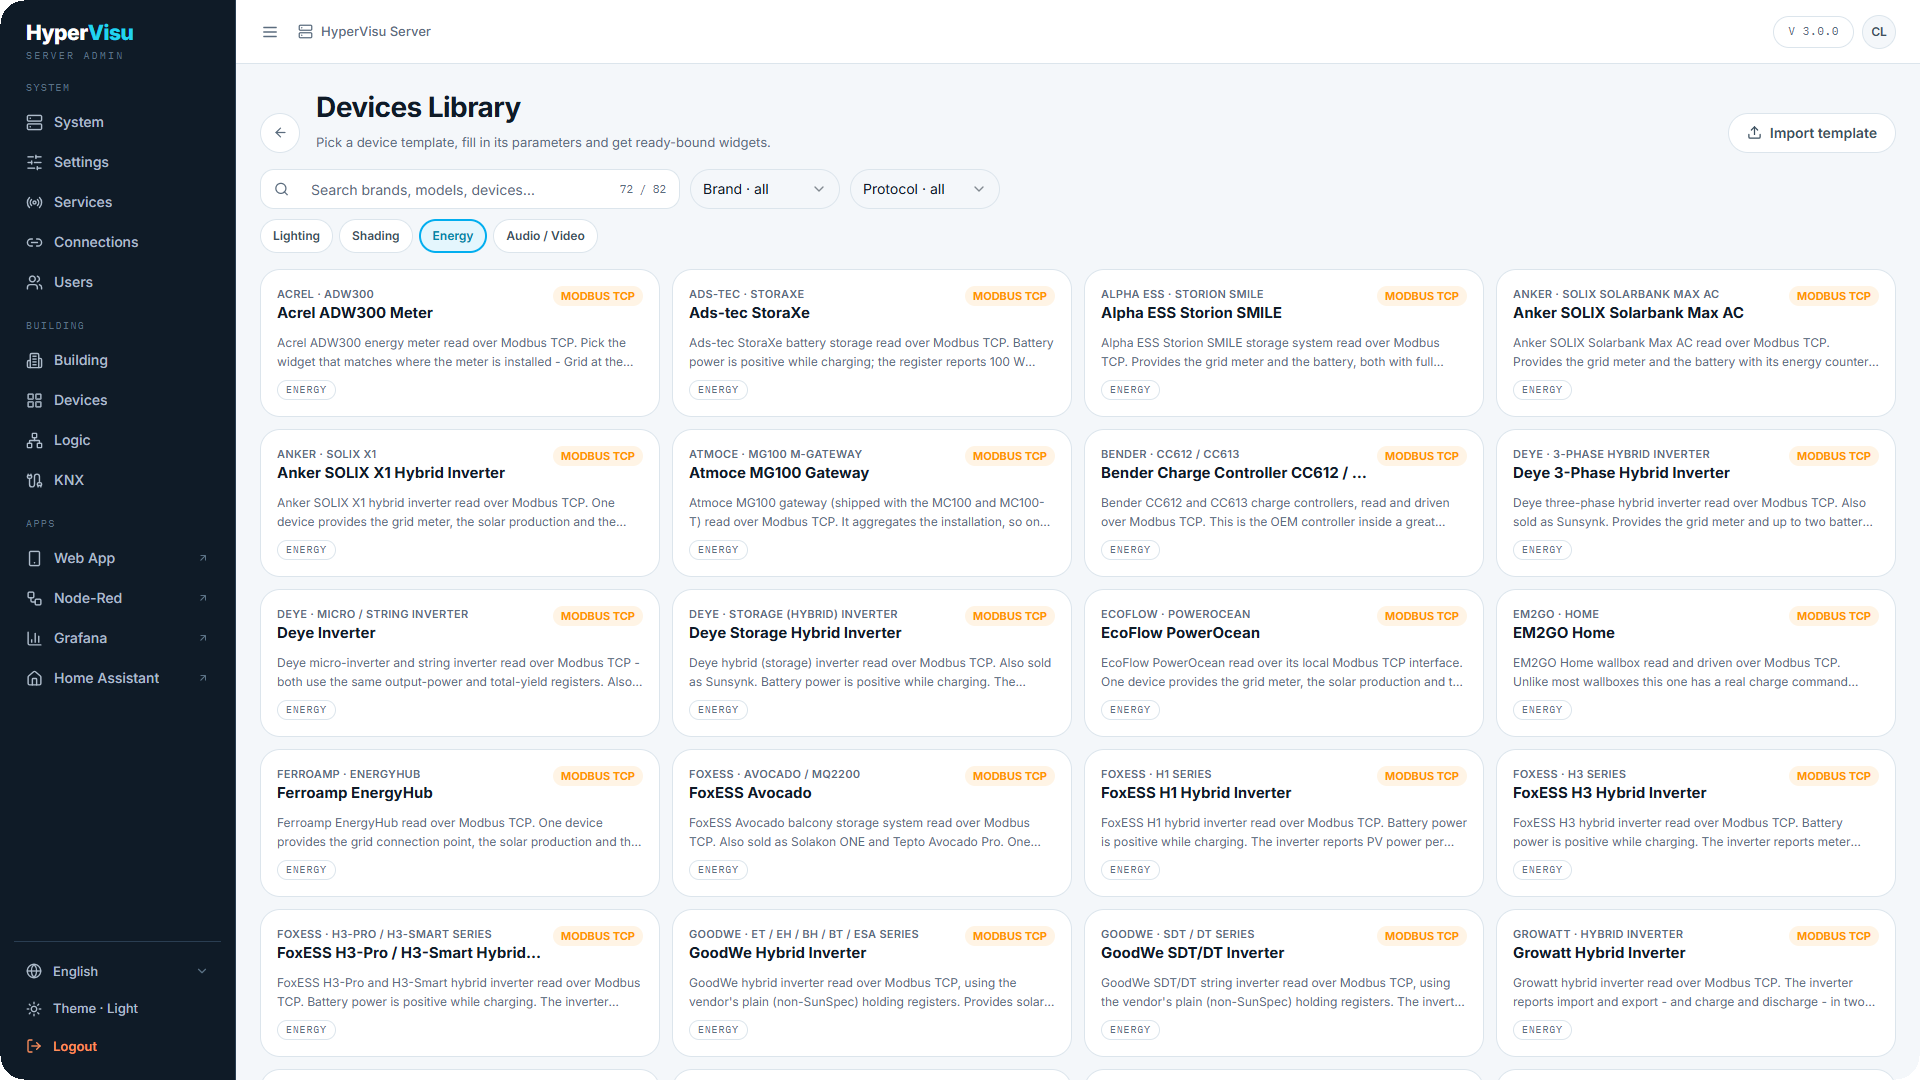Open the Devices grid icon in the sidebar
This screenshot has height=1080, width=1920.
point(35,400)
